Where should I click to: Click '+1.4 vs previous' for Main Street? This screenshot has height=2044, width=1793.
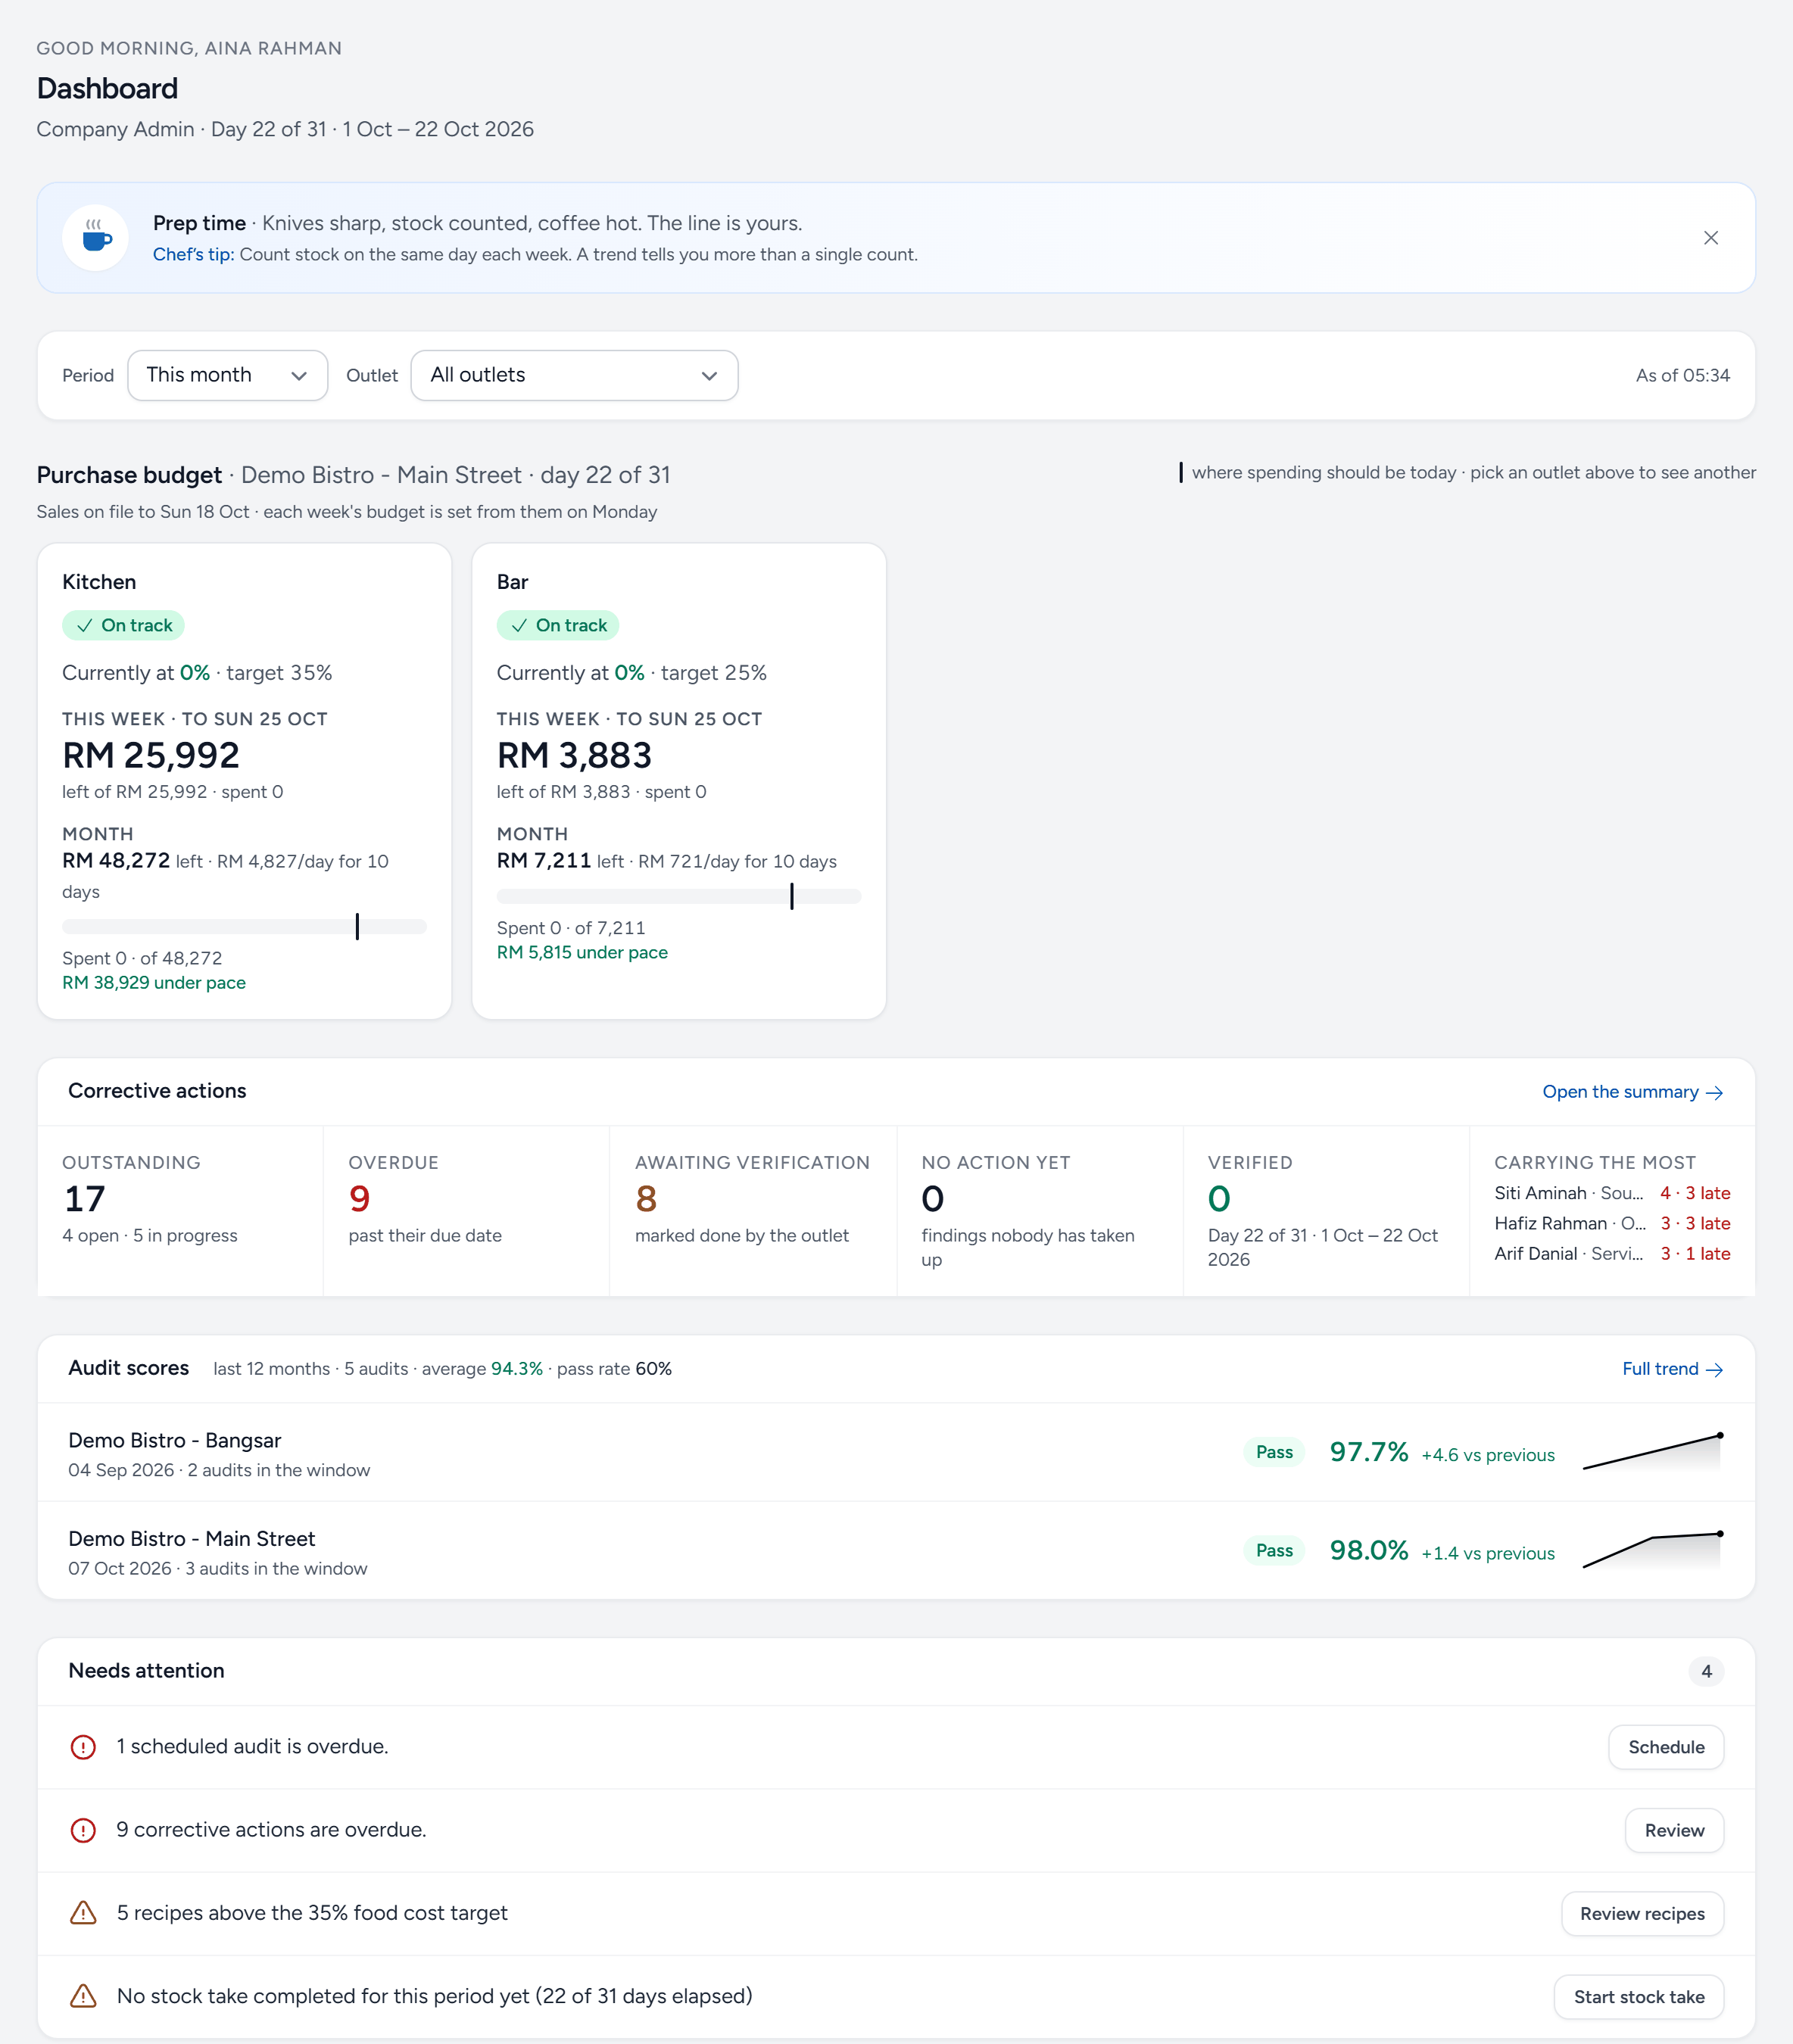tap(1488, 1553)
